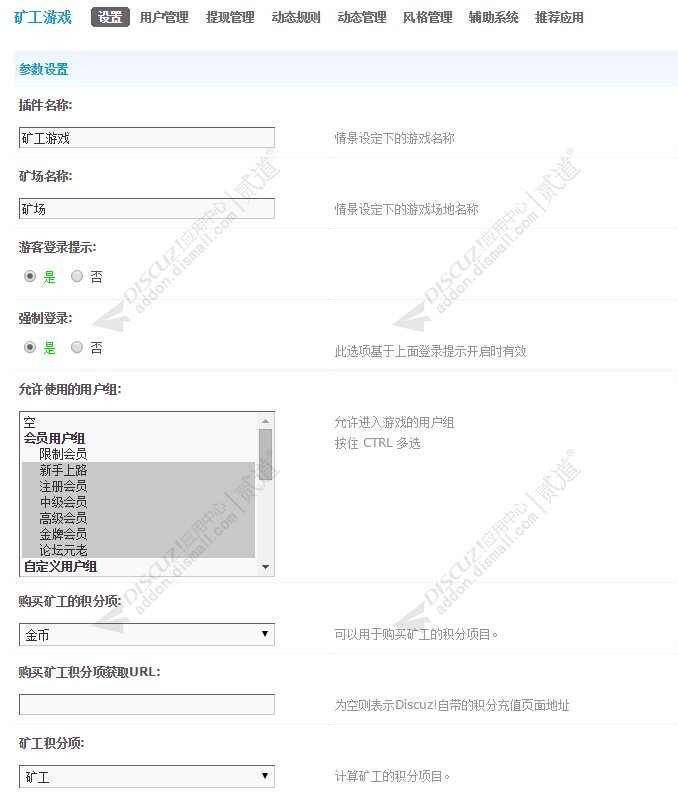Focus the 插件名称 input field
This screenshot has height=792, width=678.
pos(147,138)
